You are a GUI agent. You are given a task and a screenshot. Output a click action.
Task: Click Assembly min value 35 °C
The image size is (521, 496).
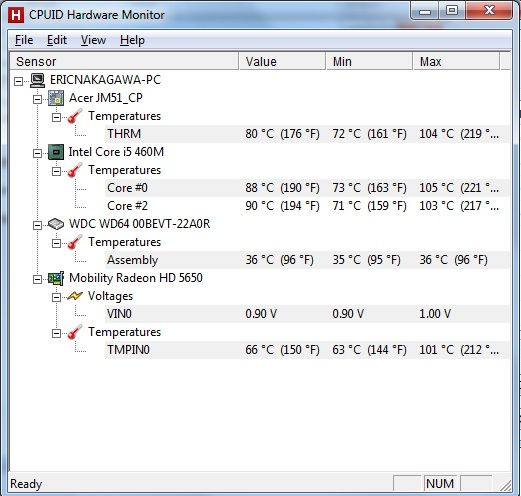pos(366,260)
